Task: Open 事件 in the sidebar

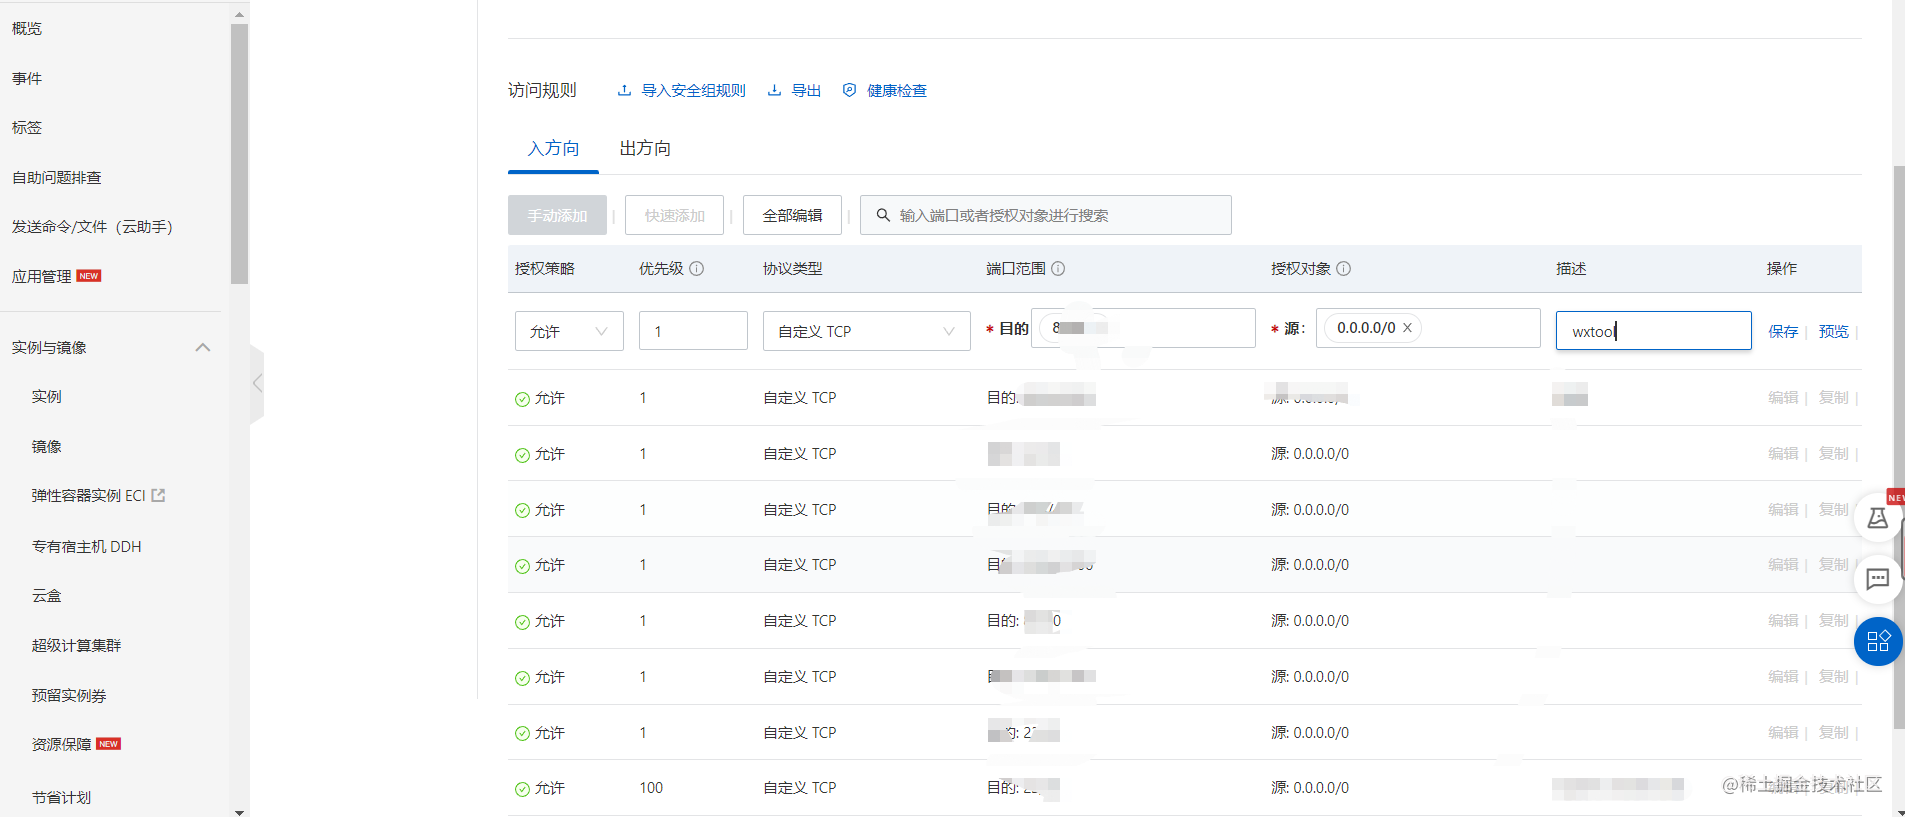Action: point(27,78)
